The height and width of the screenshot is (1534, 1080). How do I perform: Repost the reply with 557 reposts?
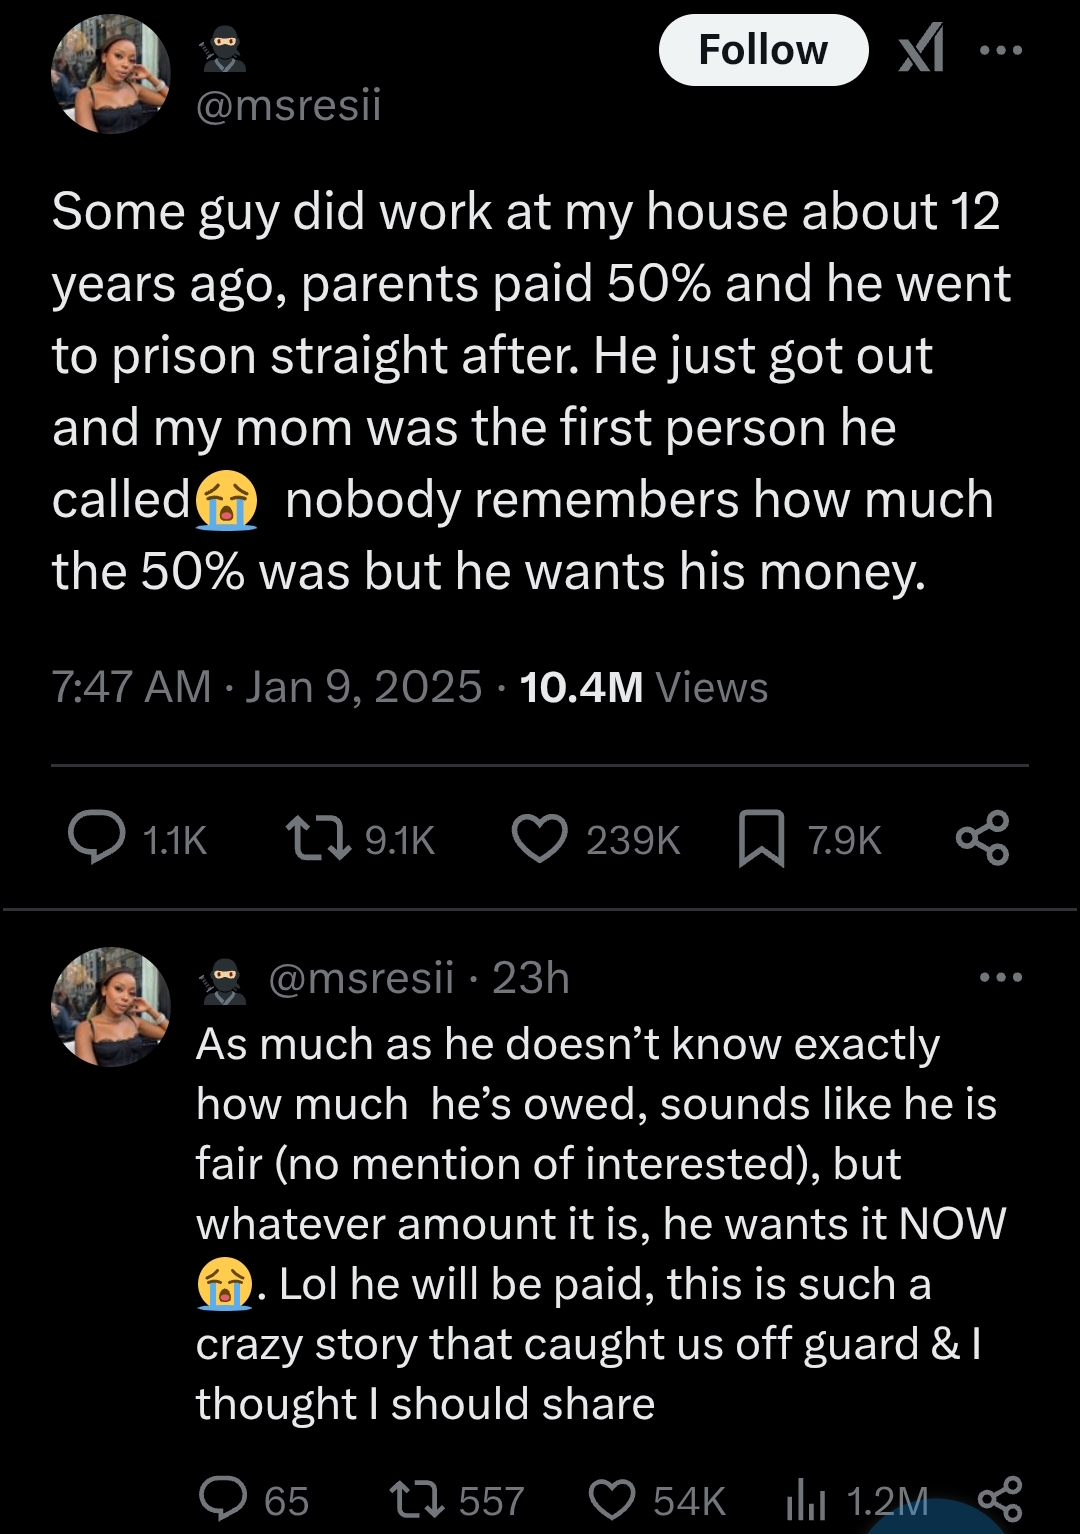pos(417,1499)
